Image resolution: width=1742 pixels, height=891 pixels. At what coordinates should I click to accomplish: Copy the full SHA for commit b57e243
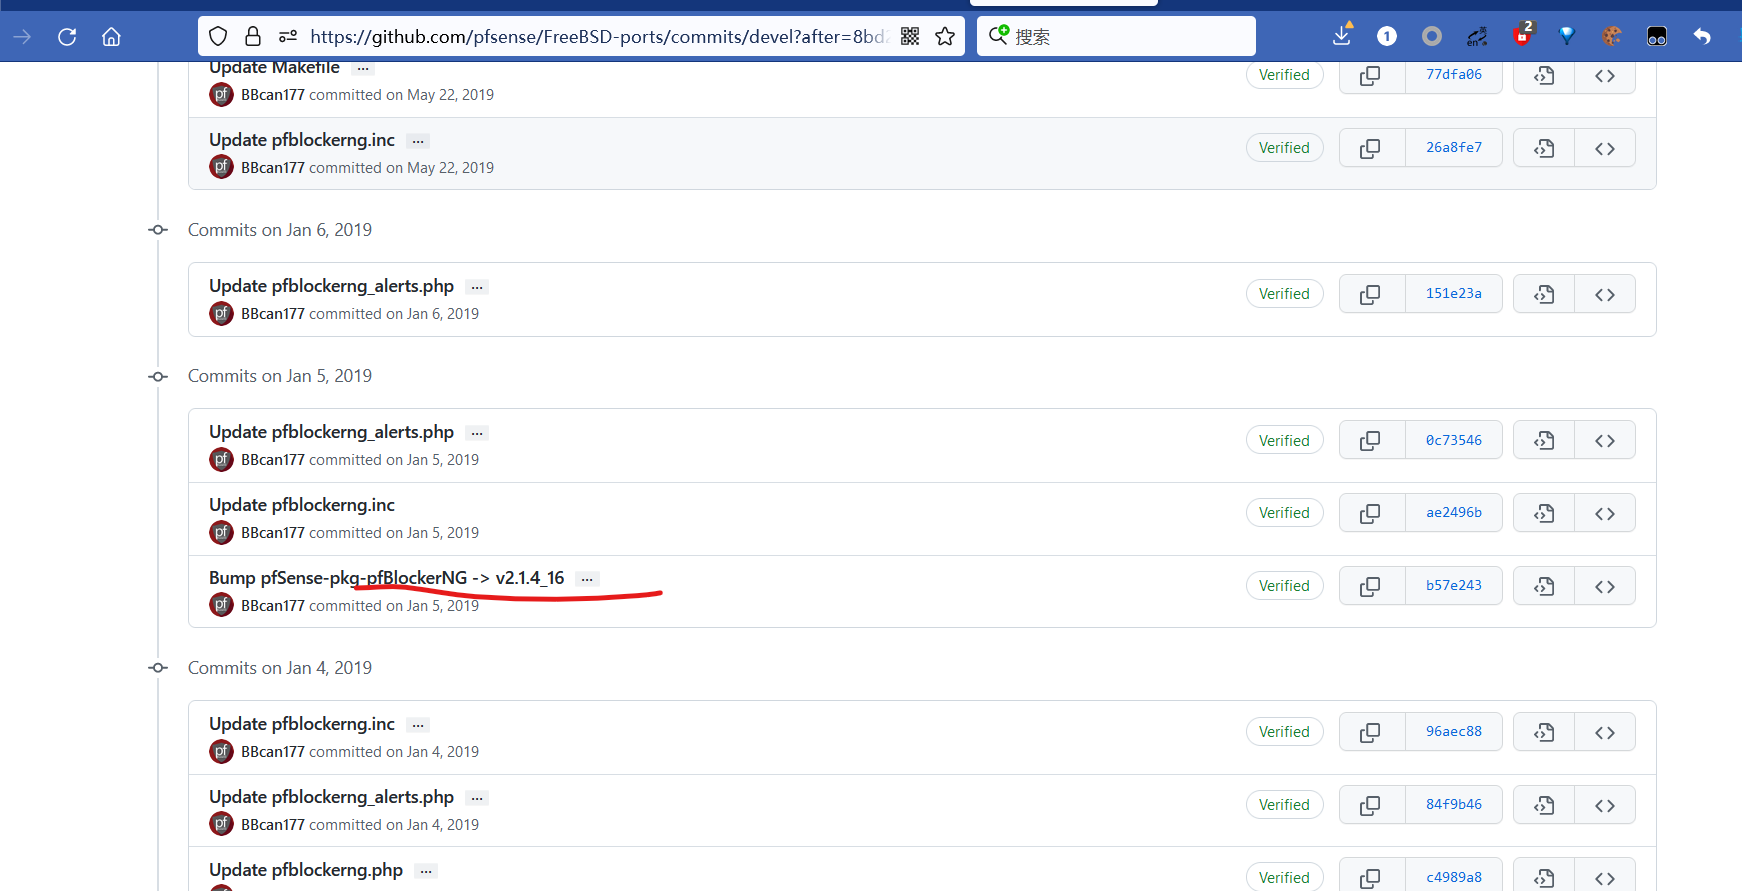pos(1370,586)
